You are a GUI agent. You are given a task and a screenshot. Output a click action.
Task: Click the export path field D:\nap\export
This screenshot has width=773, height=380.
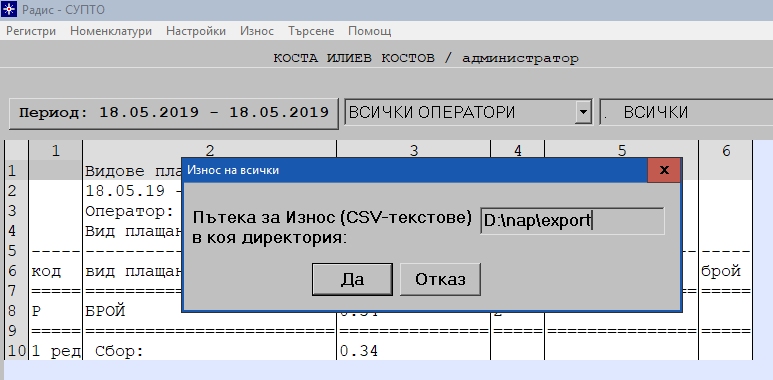pos(572,221)
